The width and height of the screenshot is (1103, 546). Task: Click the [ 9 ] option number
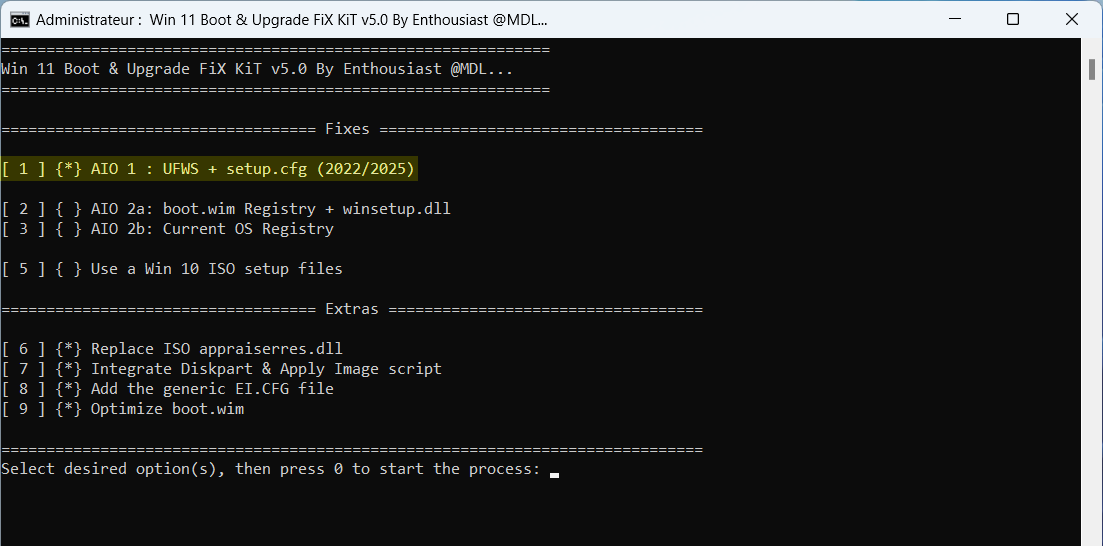(x=23, y=409)
